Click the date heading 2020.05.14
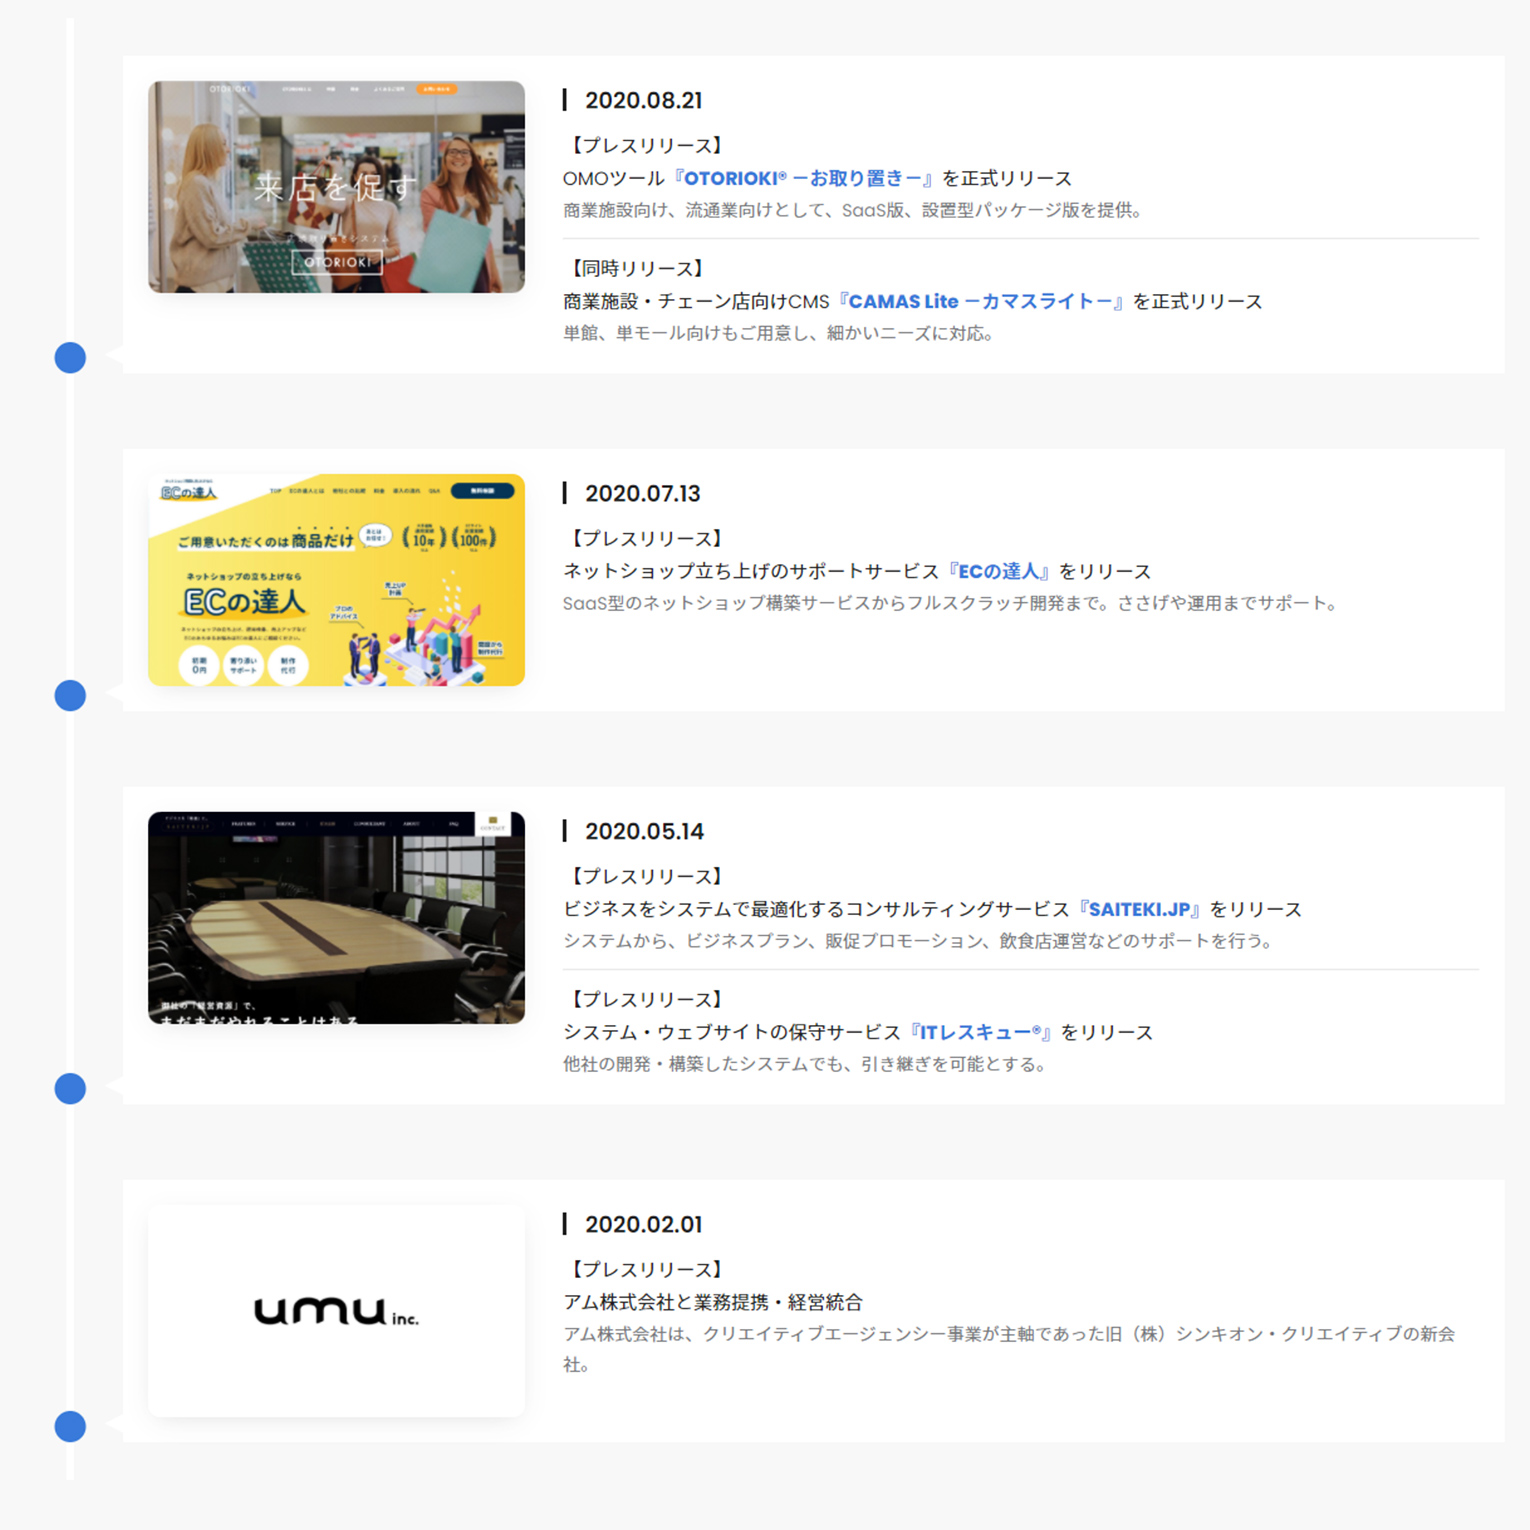The width and height of the screenshot is (1530, 1530). (x=644, y=831)
